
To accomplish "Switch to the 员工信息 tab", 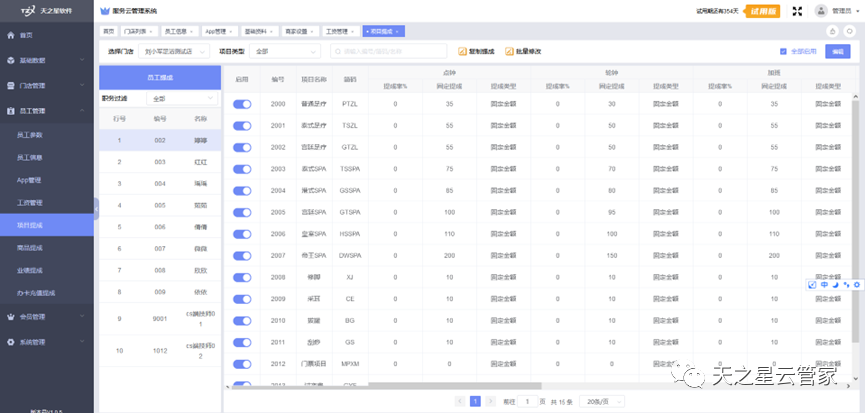I will click(x=172, y=31).
